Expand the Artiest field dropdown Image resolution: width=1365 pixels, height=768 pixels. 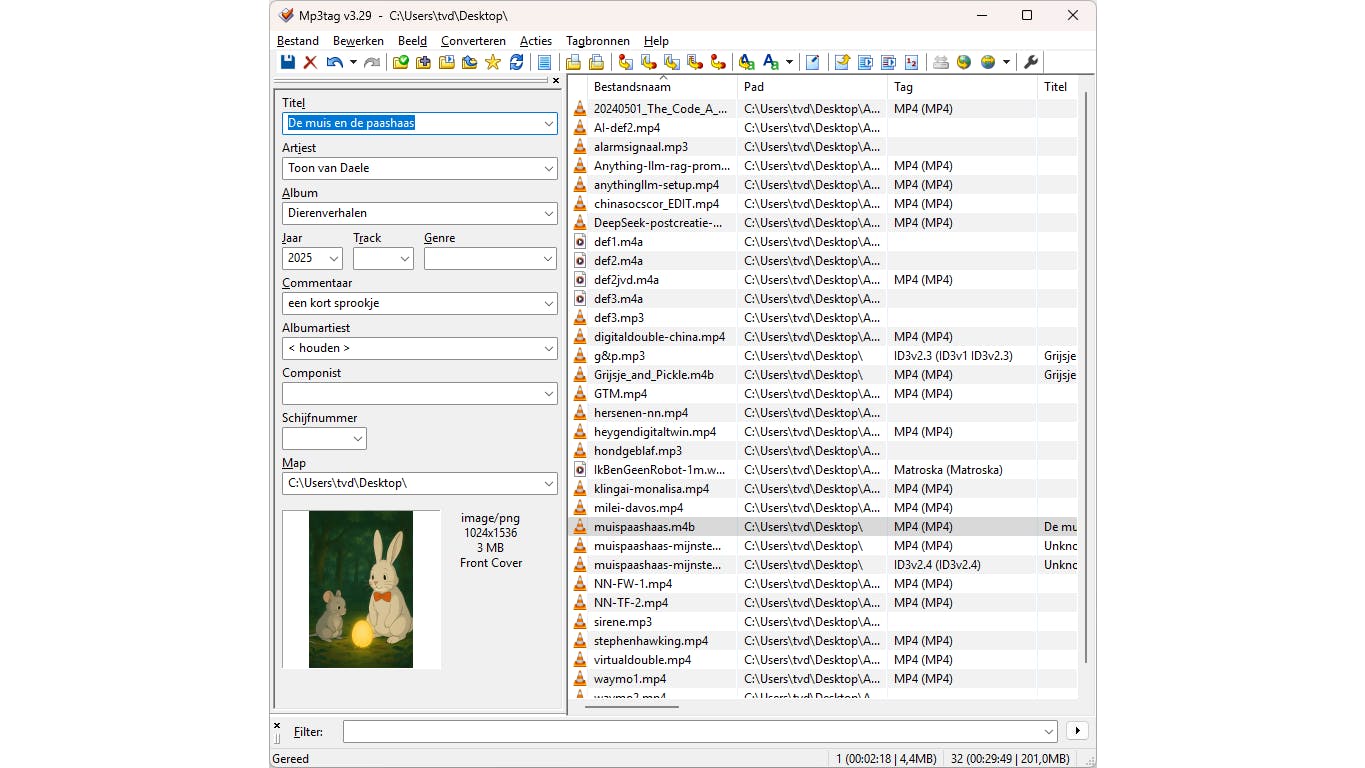(548, 168)
